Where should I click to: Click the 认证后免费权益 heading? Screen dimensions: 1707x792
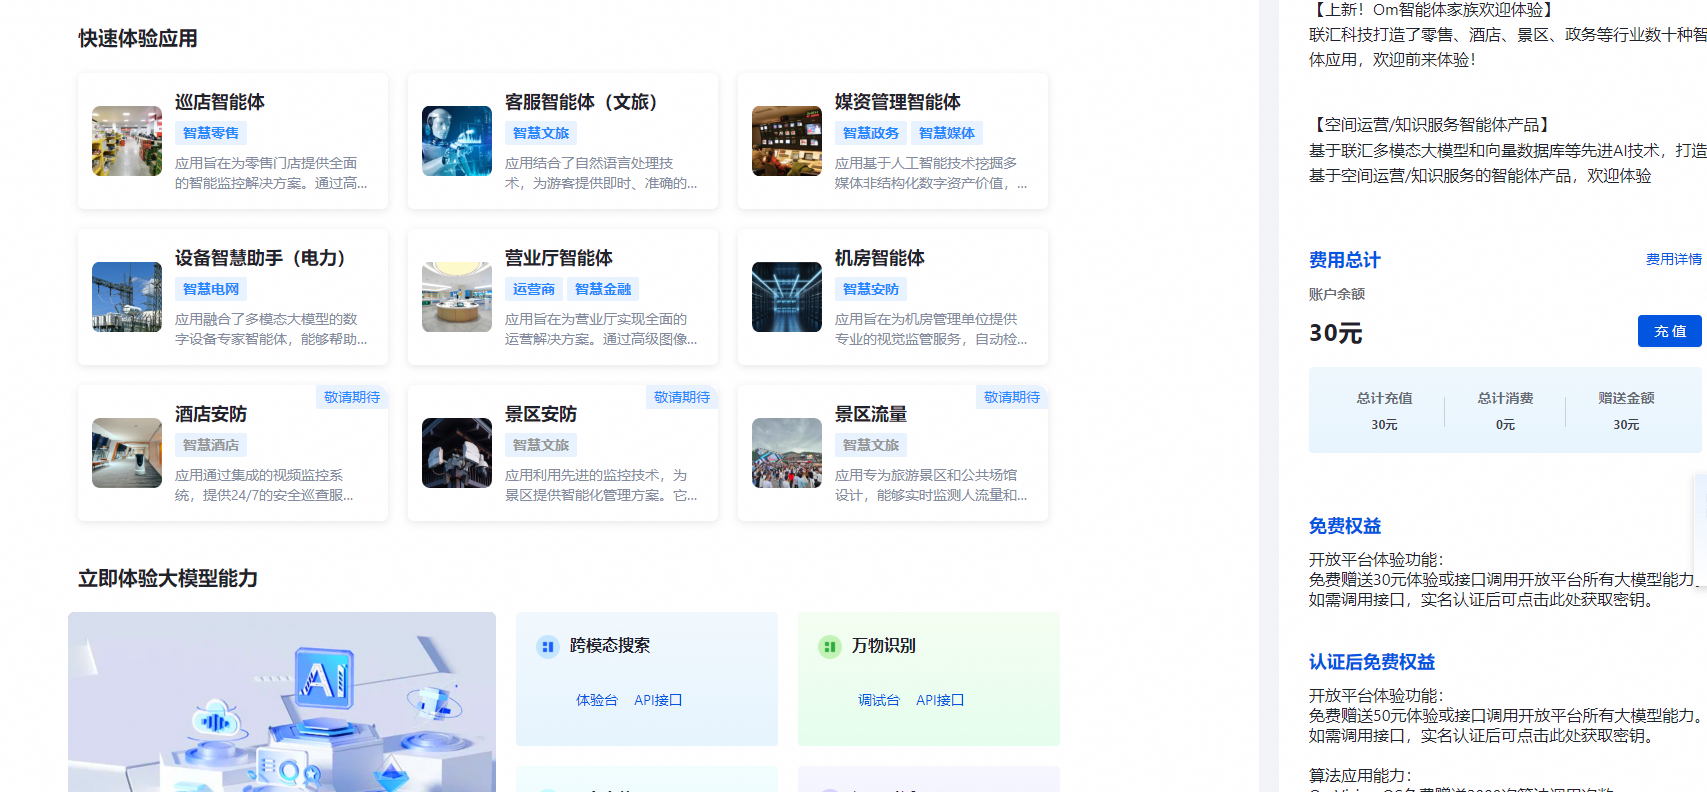(x=1372, y=662)
